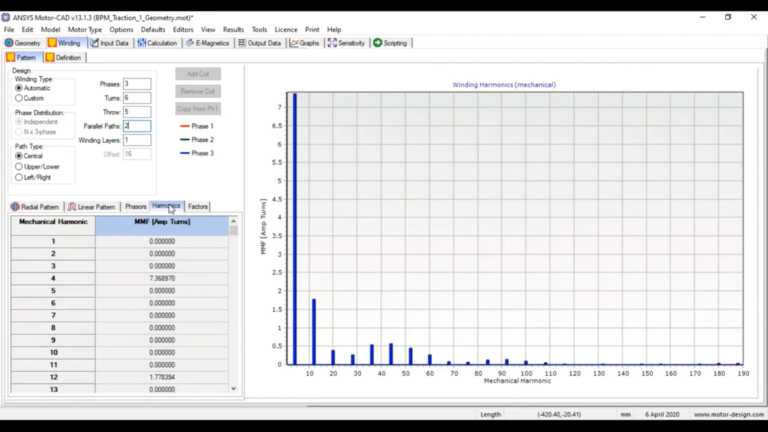Open the Graphs tab icon
Image resolution: width=768 pixels, height=432 pixels.
pyautogui.click(x=294, y=43)
